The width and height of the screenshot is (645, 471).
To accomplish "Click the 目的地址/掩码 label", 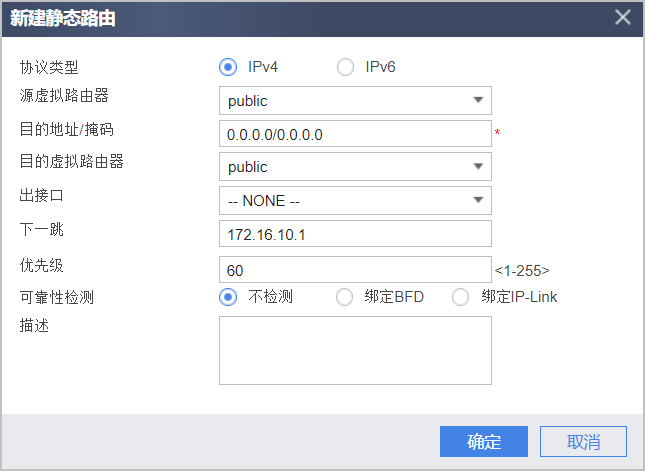I will coord(67,129).
